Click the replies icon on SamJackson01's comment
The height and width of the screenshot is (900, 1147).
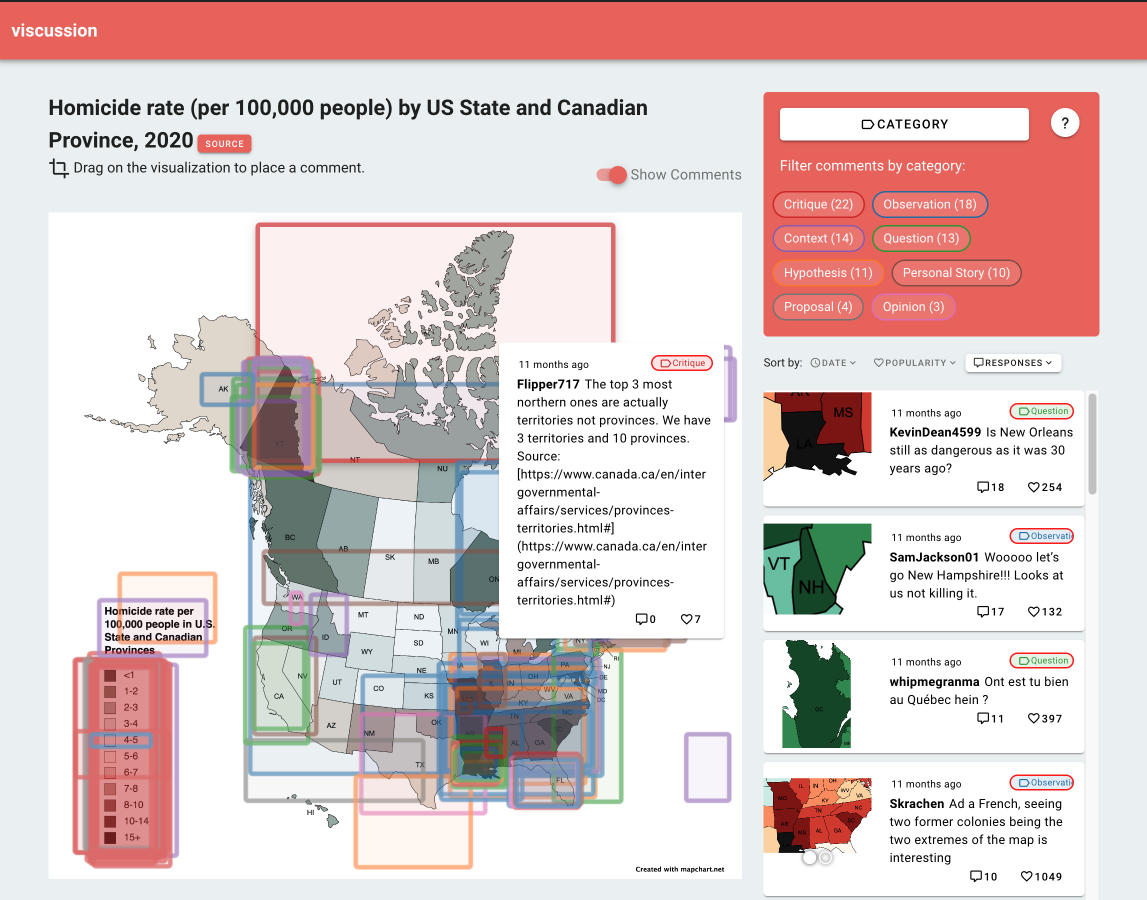(x=983, y=612)
